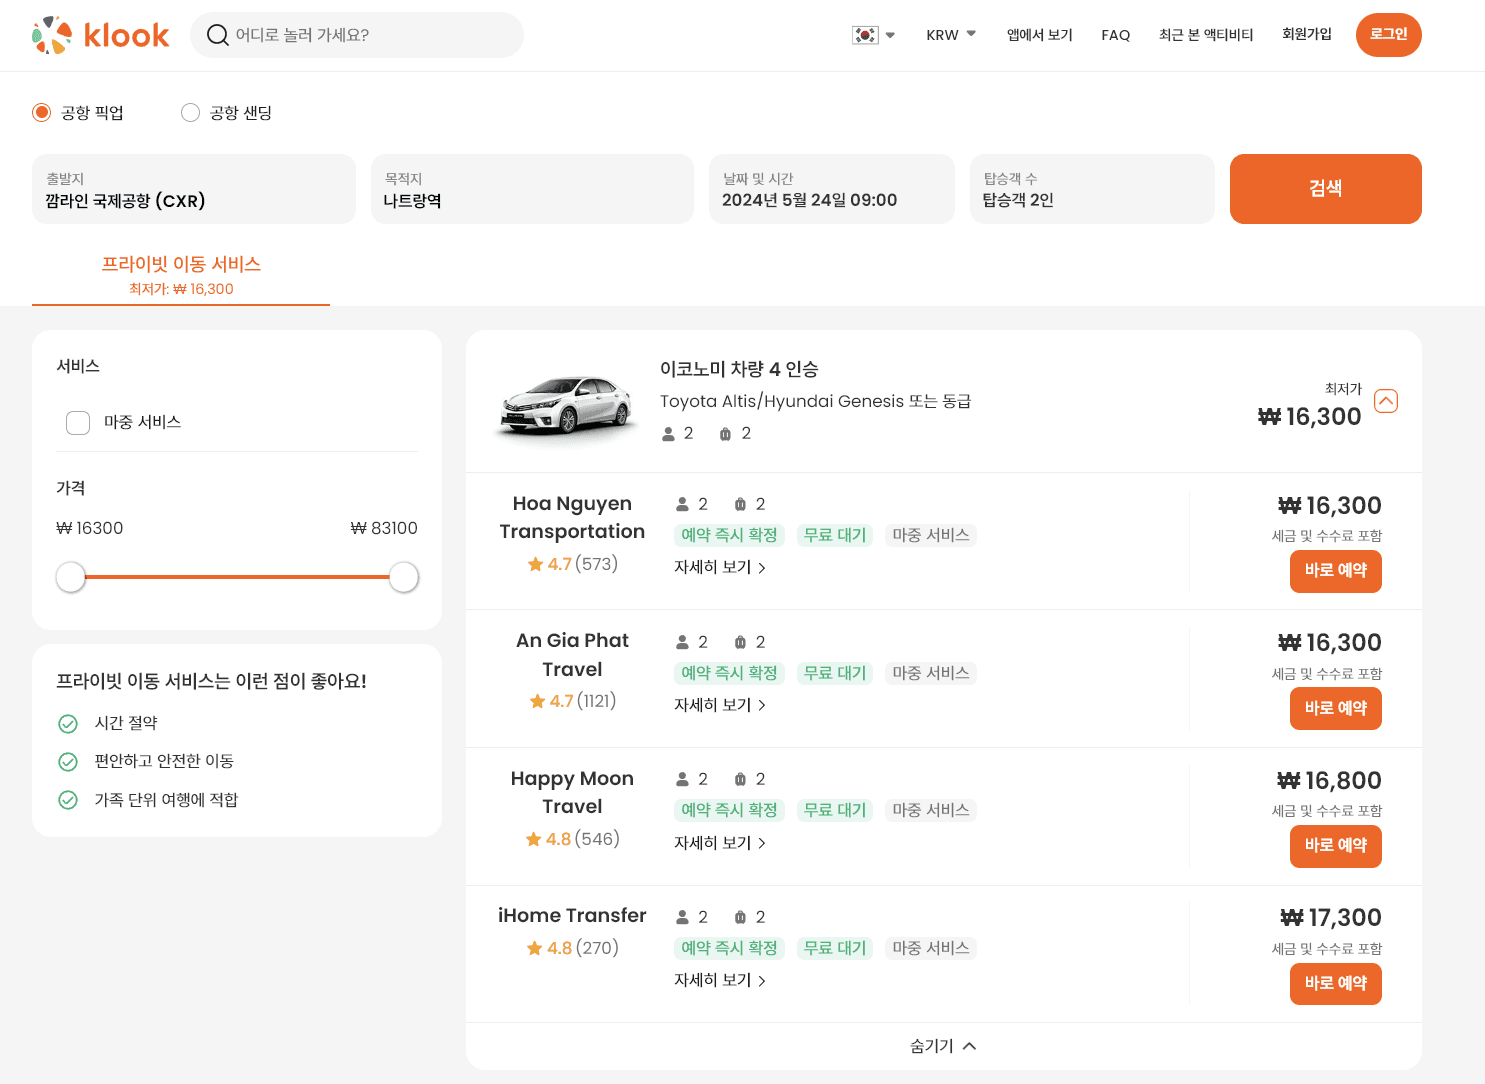The width and height of the screenshot is (1485, 1084).
Task: Click the economy car thumbnail image
Action: click(x=566, y=405)
